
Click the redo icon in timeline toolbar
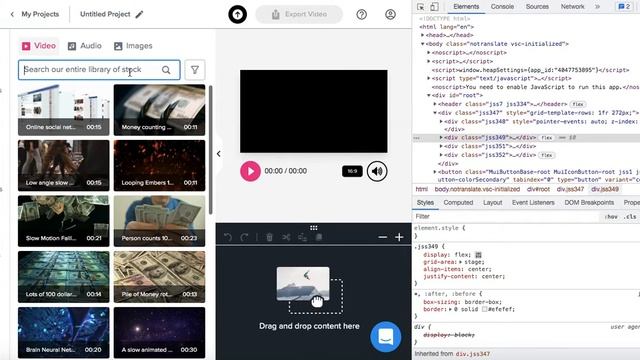[244, 237]
